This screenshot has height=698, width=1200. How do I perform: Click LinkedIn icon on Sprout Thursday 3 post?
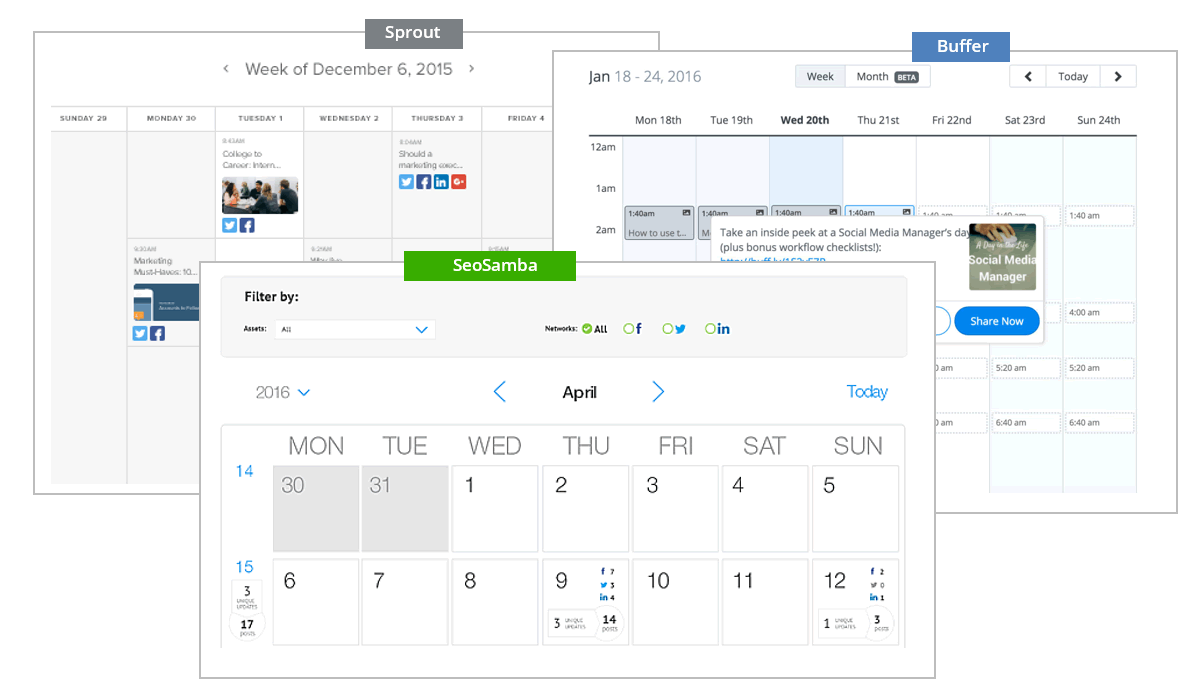441,182
